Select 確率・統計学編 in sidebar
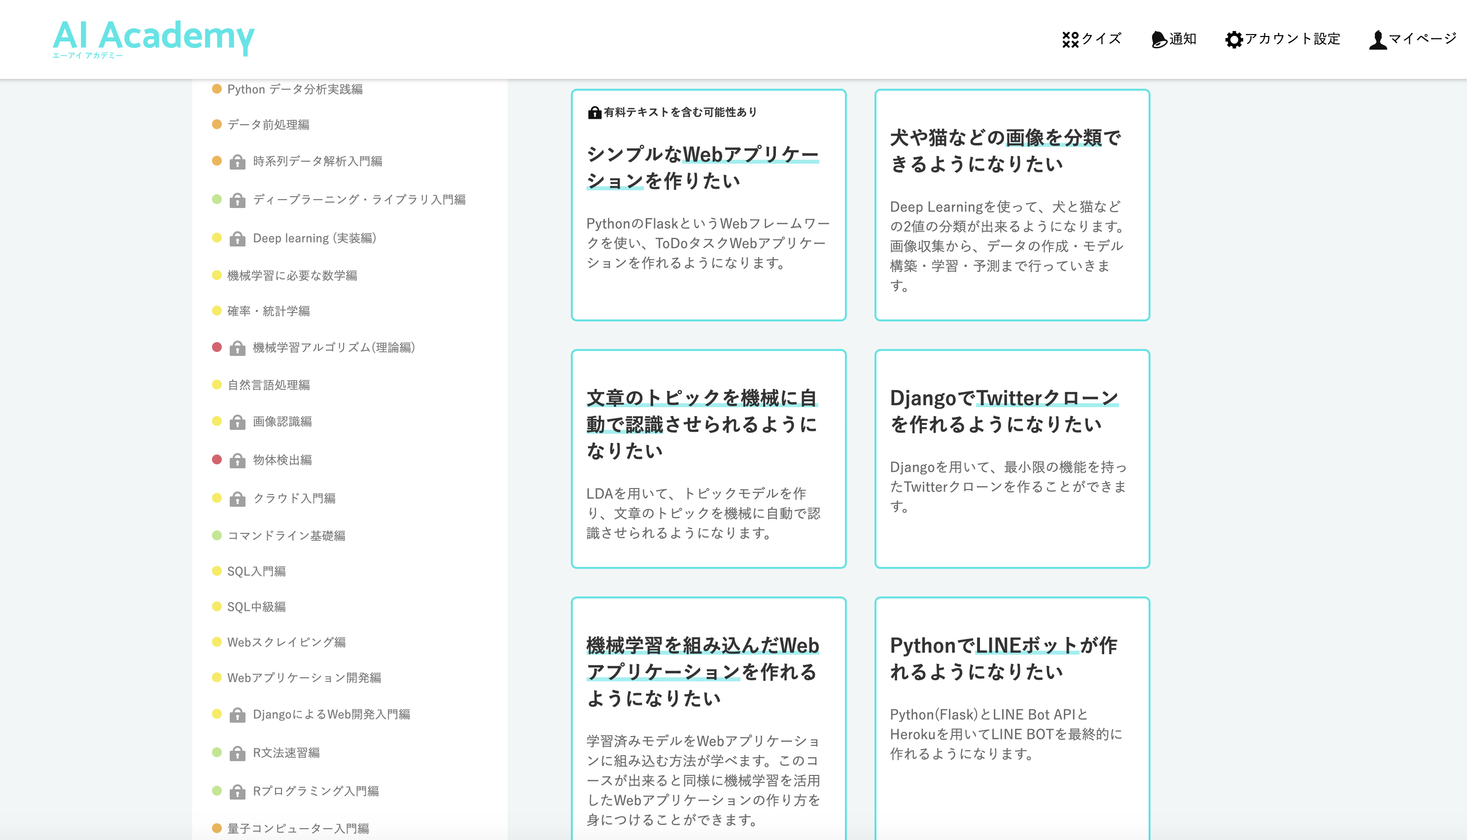Image resolution: width=1467 pixels, height=840 pixels. pos(268,311)
